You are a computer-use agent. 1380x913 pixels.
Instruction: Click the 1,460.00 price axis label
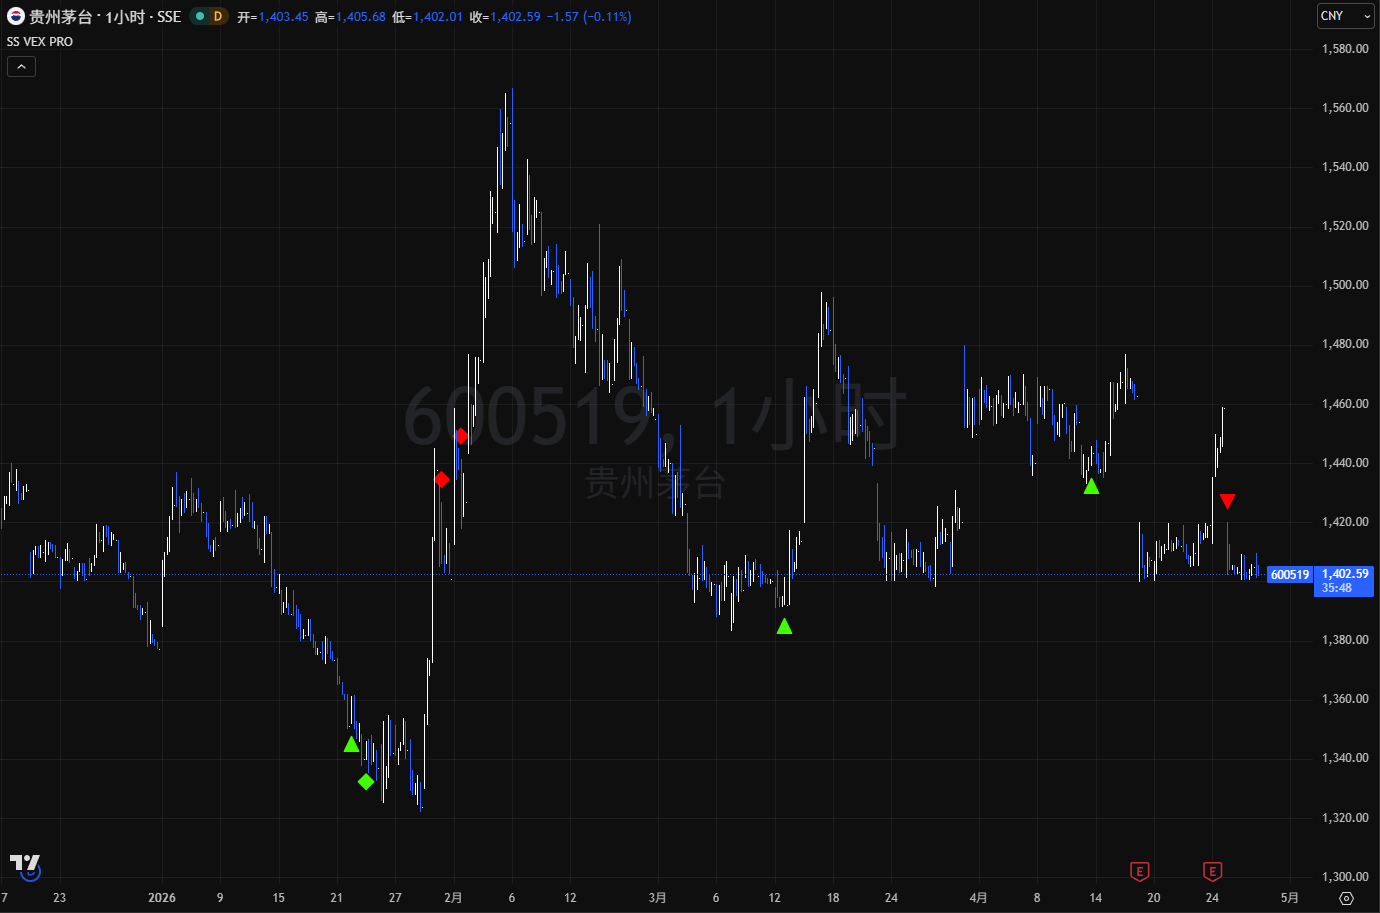click(x=1345, y=404)
